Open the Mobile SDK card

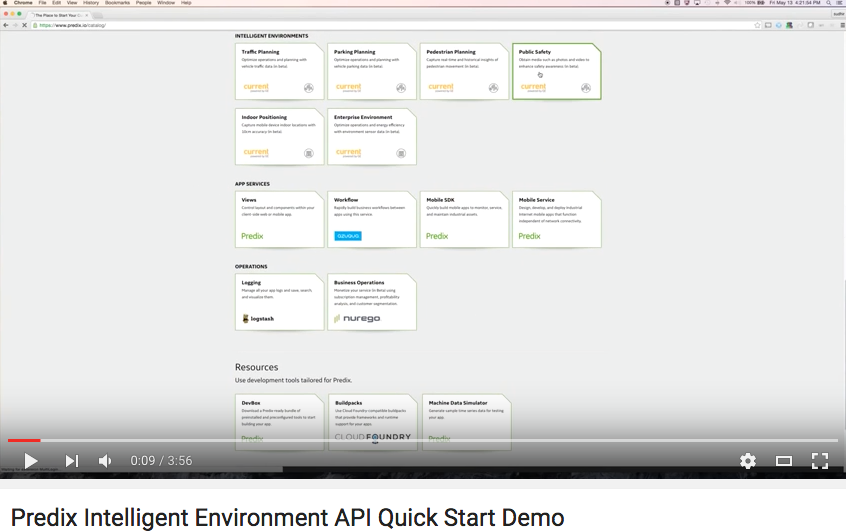[x=464, y=219]
